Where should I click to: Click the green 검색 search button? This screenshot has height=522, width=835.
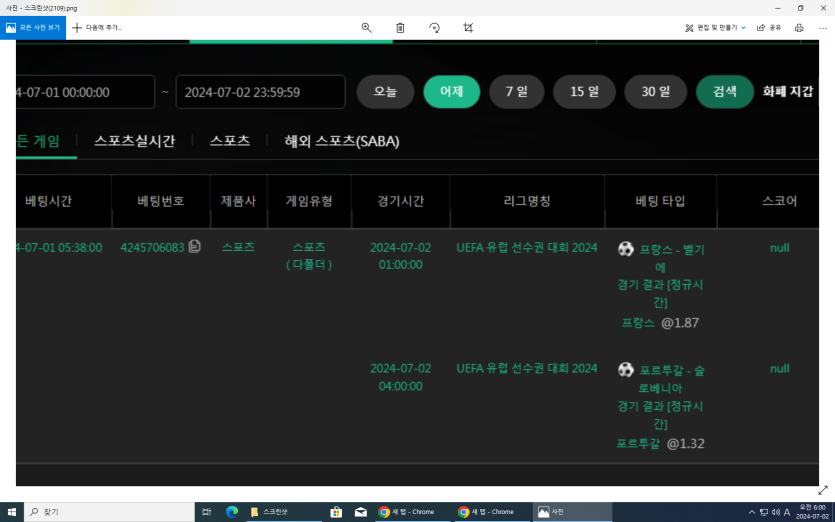(x=725, y=92)
